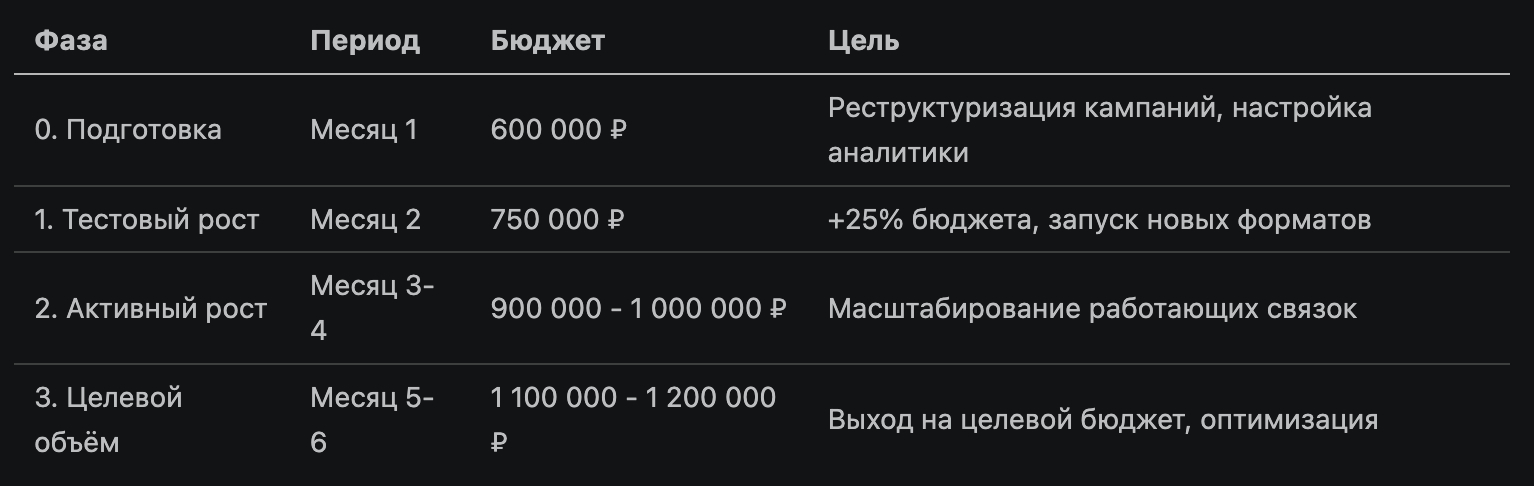Click the Период column header
The width and height of the screenshot is (1534, 486).
tap(365, 41)
